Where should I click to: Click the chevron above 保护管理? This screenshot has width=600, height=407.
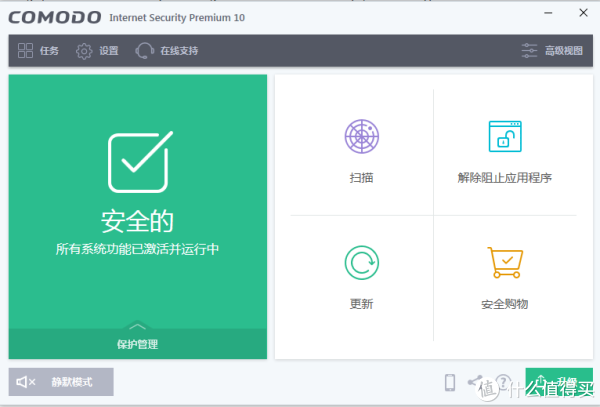[138, 326]
